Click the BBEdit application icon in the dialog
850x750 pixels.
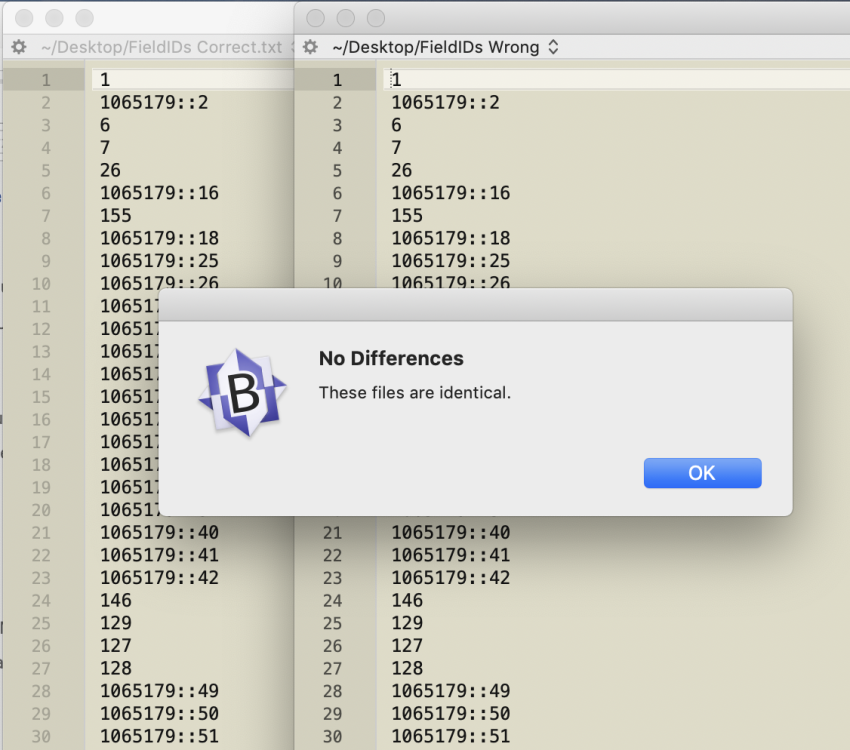(242, 393)
